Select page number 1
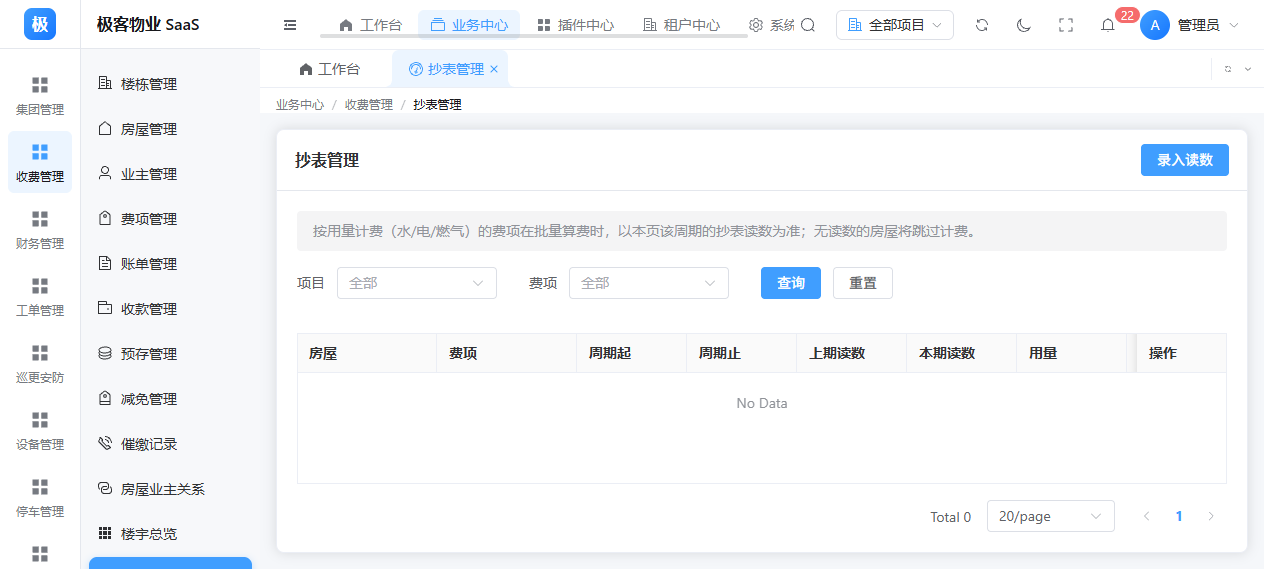The width and height of the screenshot is (1264, 569). tap(1179, 516)
